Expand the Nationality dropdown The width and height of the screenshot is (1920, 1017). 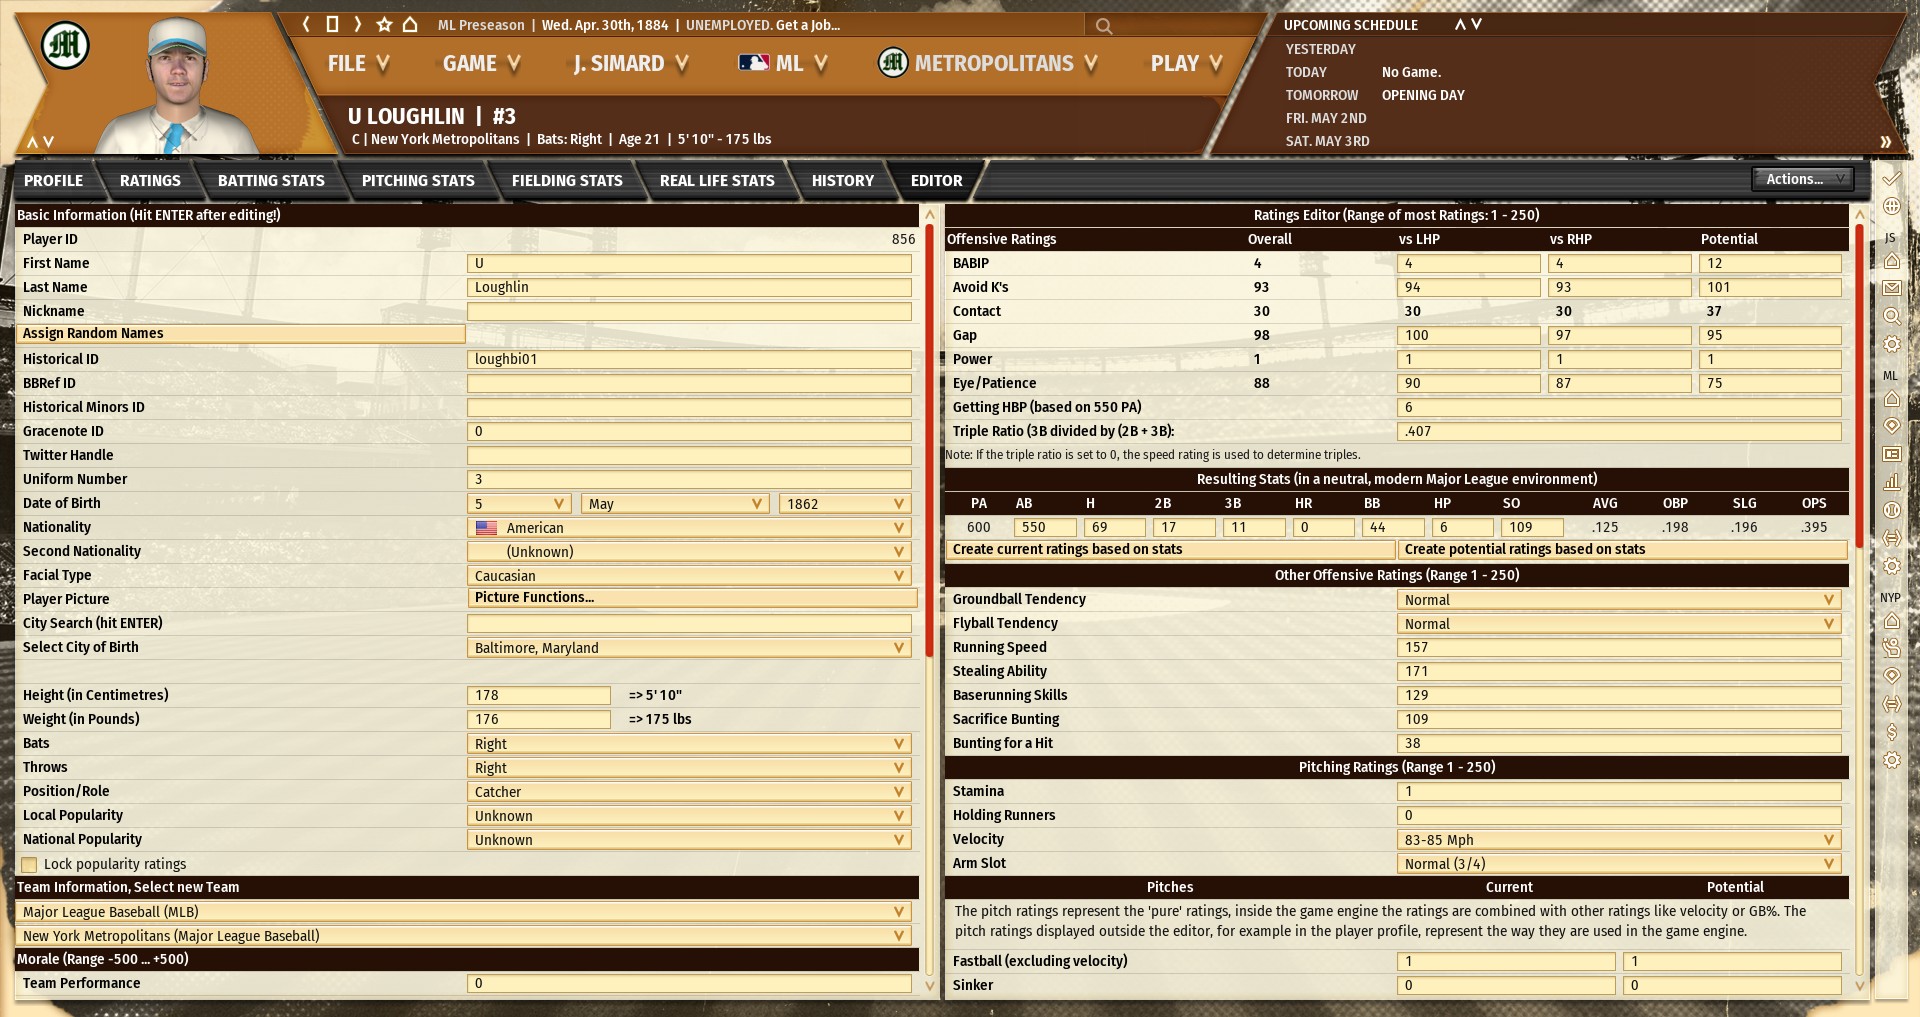coord(690,528)
